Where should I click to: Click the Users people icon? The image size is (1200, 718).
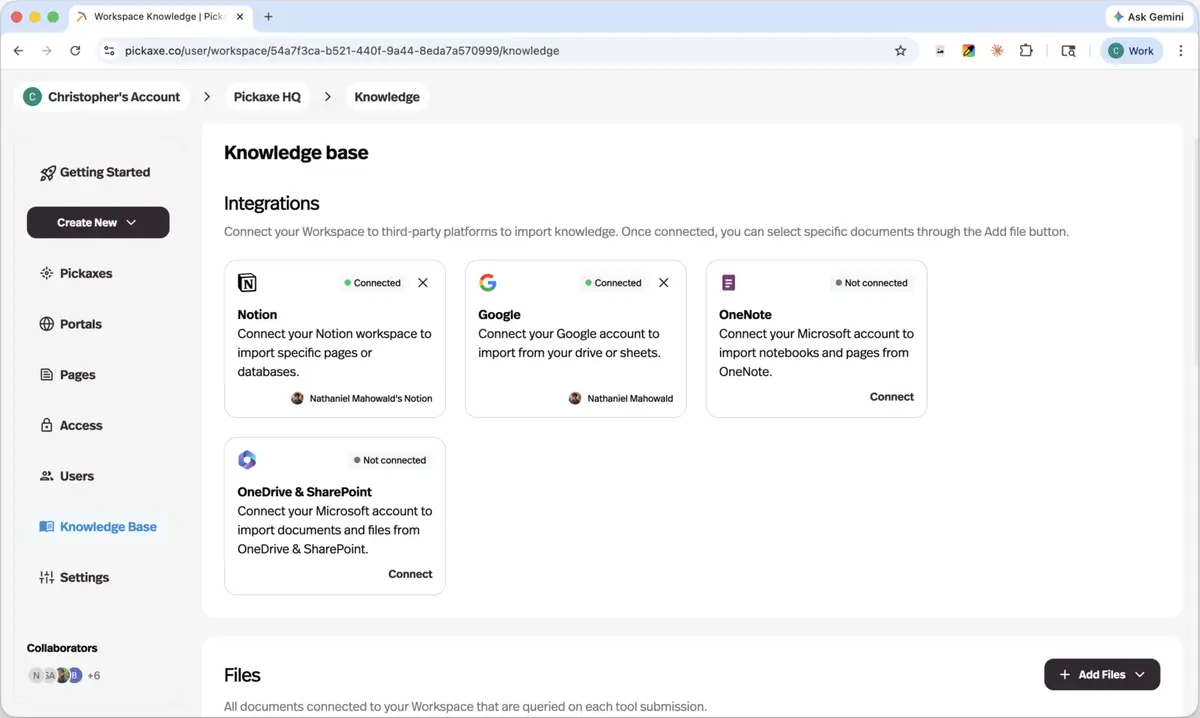46,476
